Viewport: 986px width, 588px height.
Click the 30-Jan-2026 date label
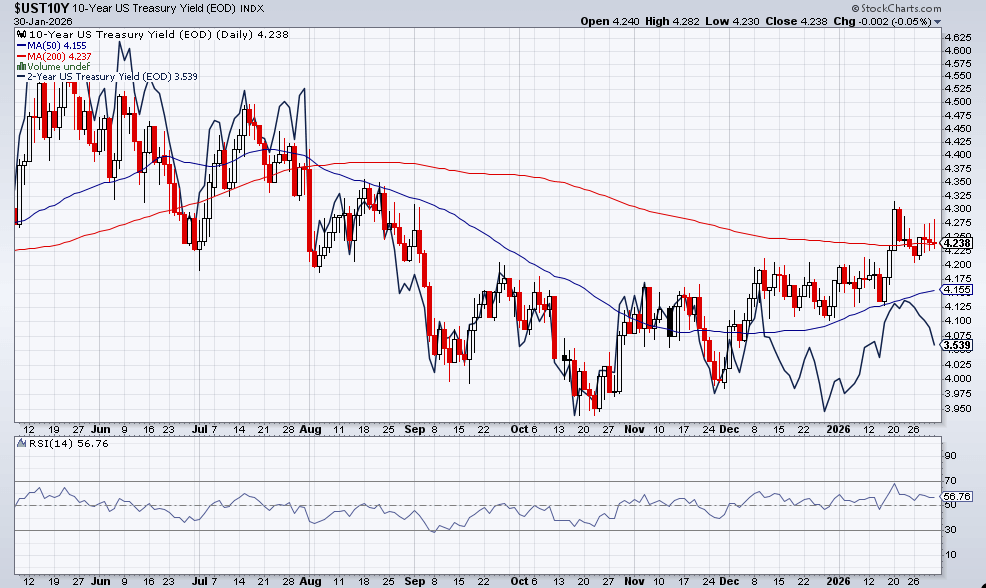[x=34, y=21]
